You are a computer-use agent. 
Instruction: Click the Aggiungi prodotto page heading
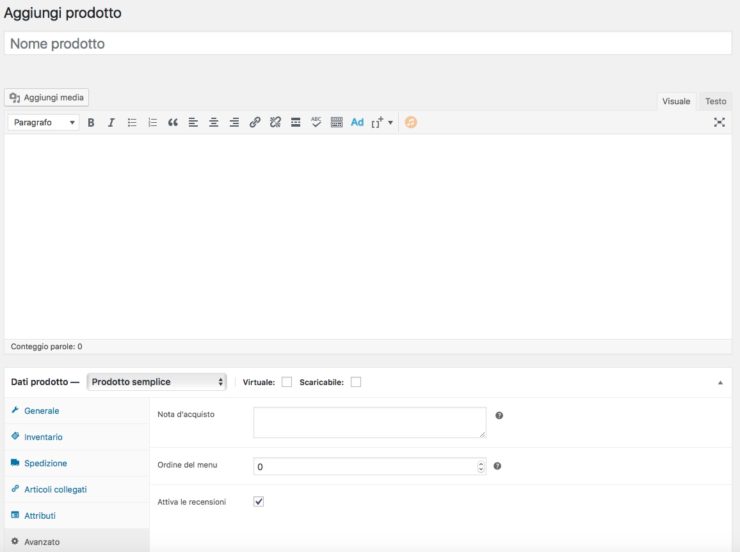[x=63, y=13]
